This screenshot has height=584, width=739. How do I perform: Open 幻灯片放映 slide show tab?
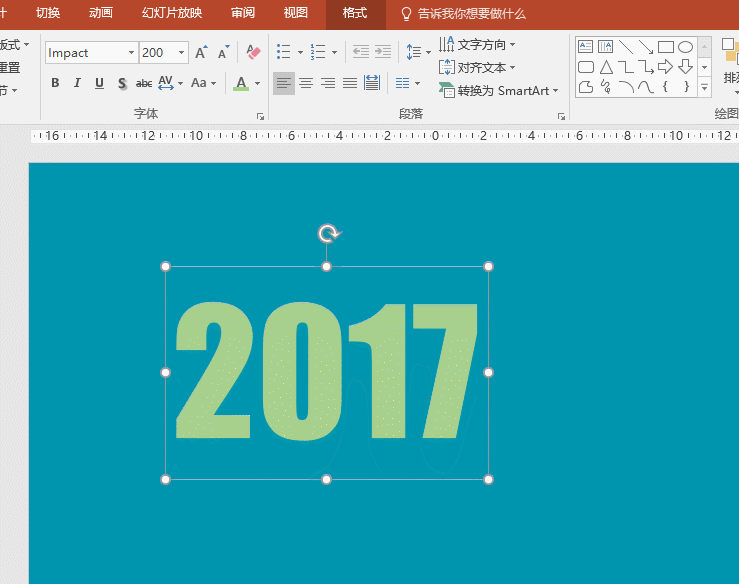(172, 13)
